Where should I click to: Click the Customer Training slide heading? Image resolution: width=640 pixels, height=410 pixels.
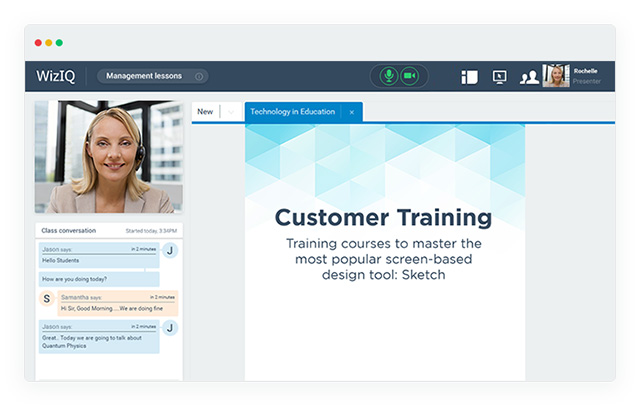coord(383,217)
